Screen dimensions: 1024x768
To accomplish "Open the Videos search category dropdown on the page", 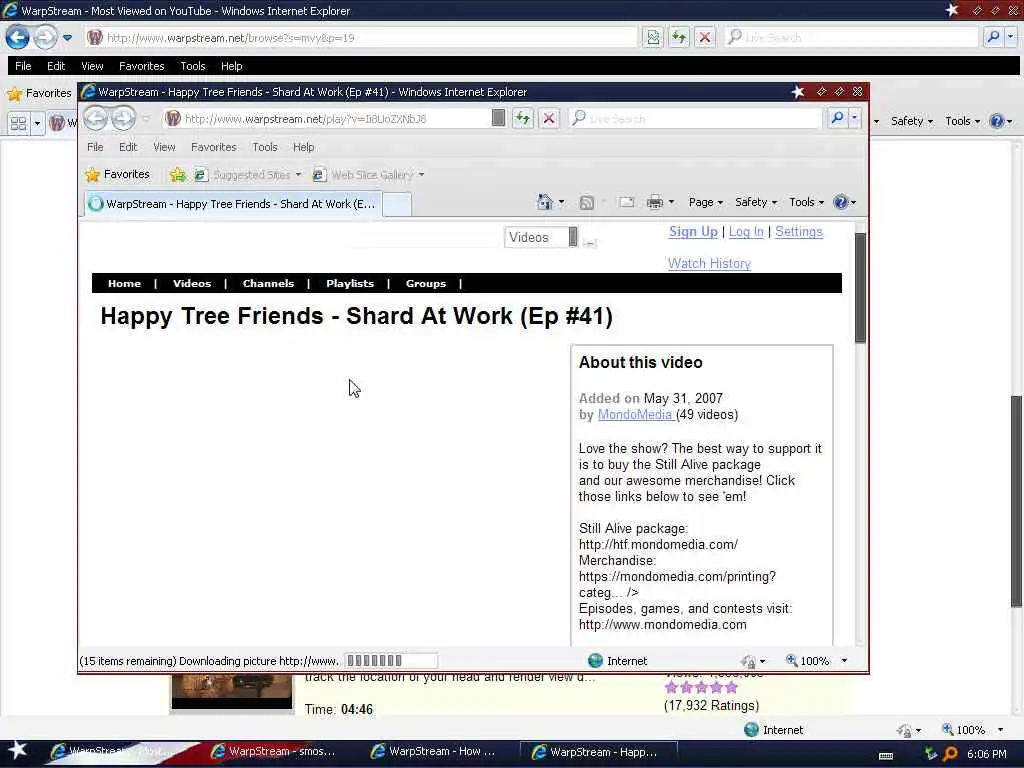I will [x=541, y=237].
